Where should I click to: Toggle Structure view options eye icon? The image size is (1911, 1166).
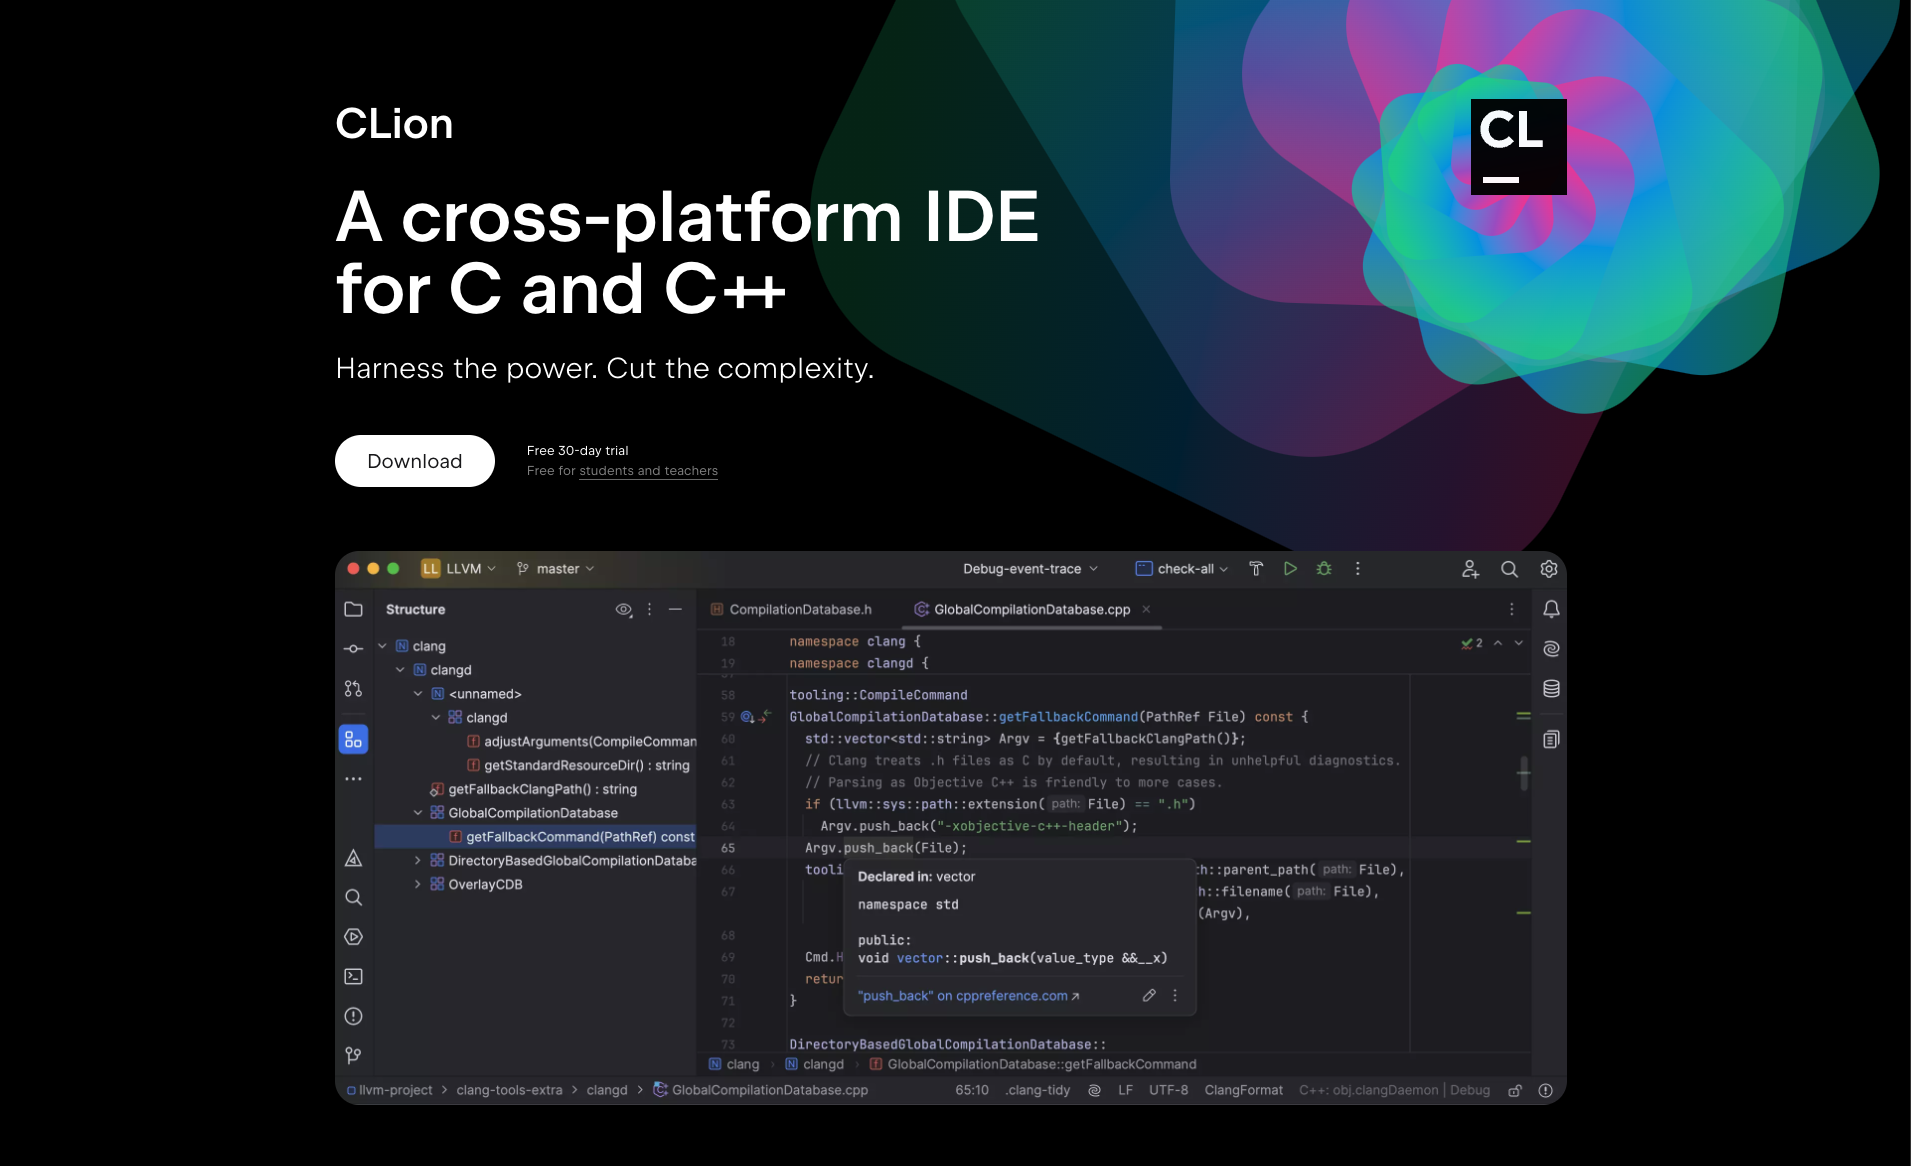623,609
